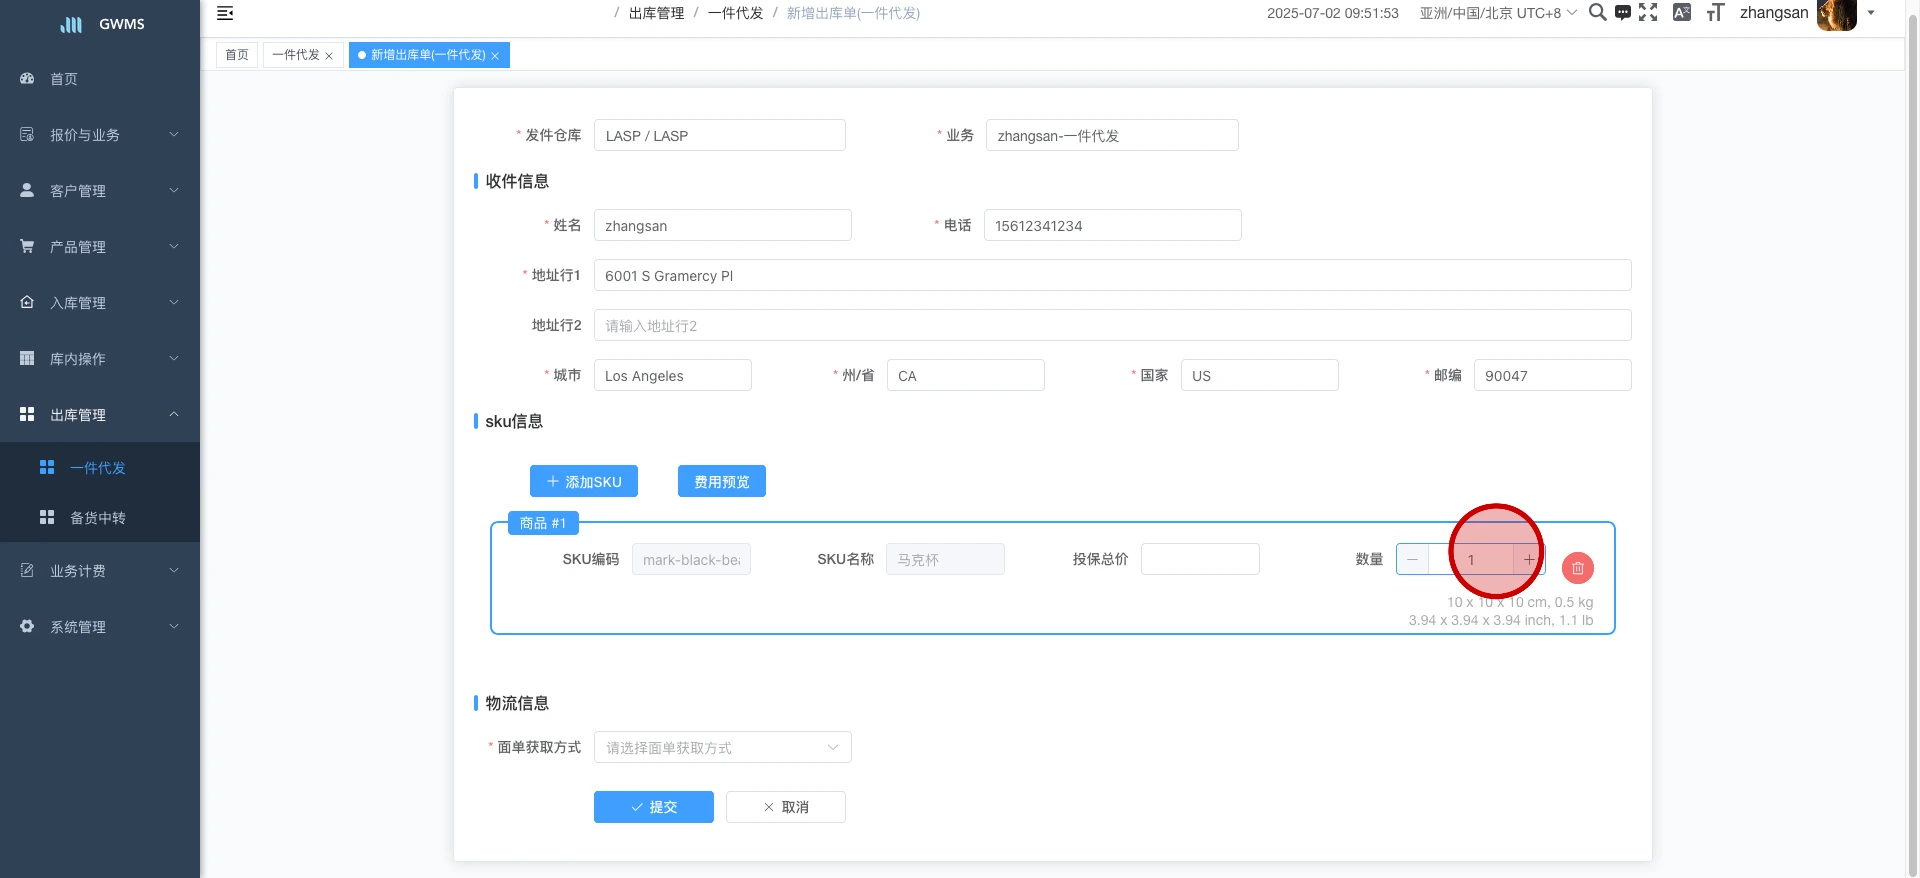The image size is (1920, 878).
Task: Click the 地址行2 input field
Action: point(1112,326)
